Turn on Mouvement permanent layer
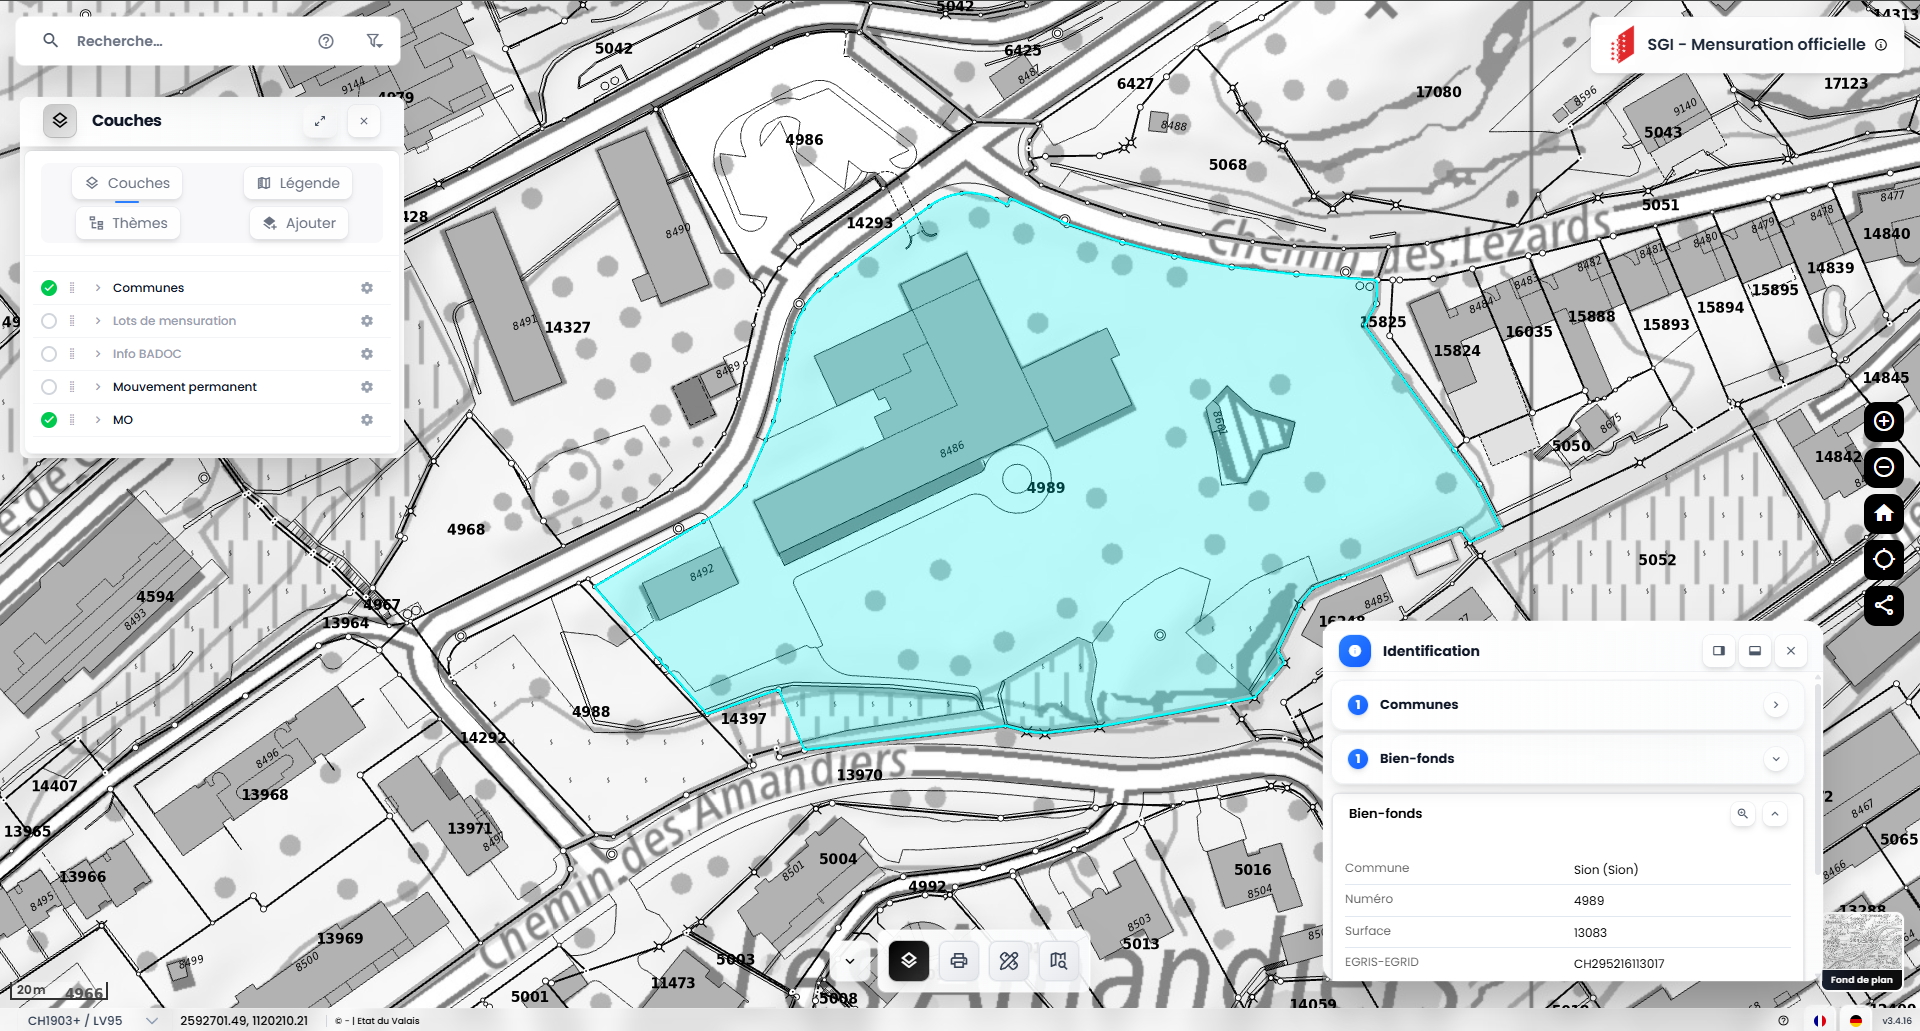 tap(49, 387)
